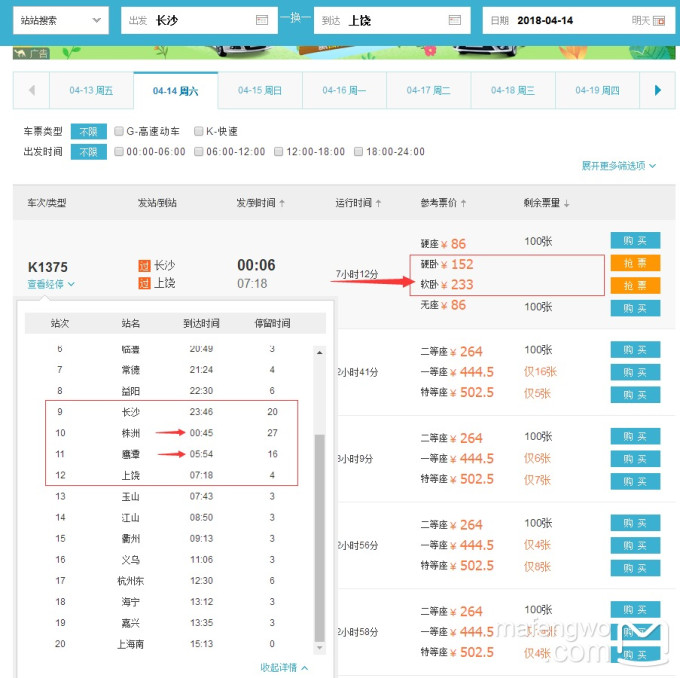Enable the K-快速 train type checkbox

pos(198,131)
